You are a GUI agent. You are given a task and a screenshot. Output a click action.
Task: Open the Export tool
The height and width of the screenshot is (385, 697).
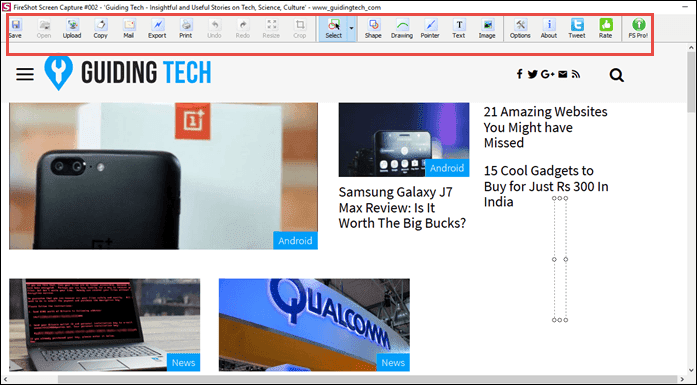tap(157, 28)
